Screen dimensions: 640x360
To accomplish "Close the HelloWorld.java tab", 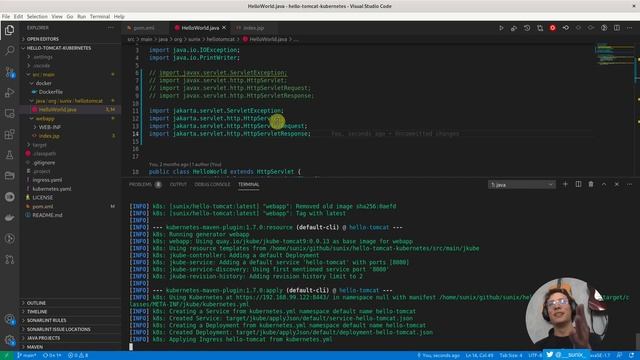I will tap(224, 28).
